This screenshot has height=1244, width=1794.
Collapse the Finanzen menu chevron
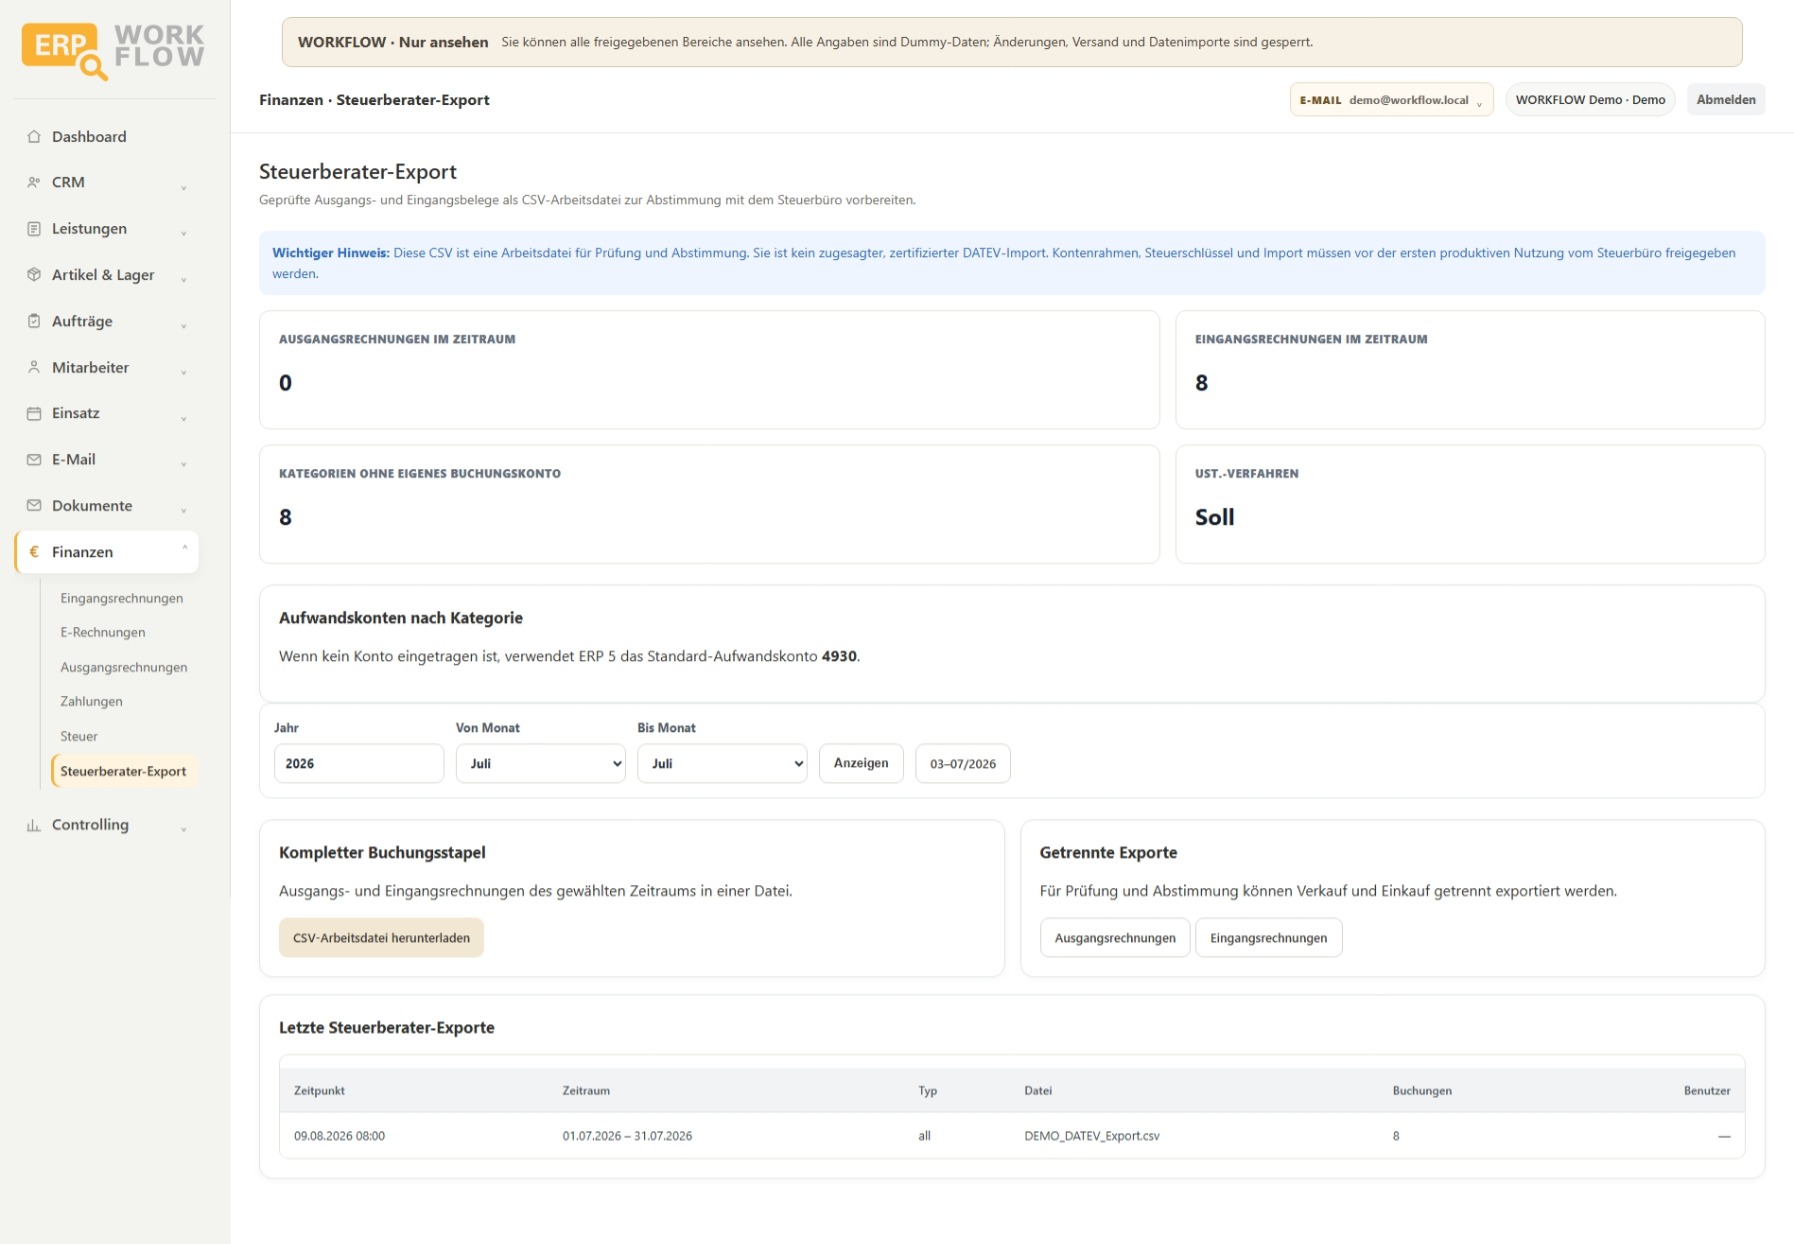pos(184,548)
